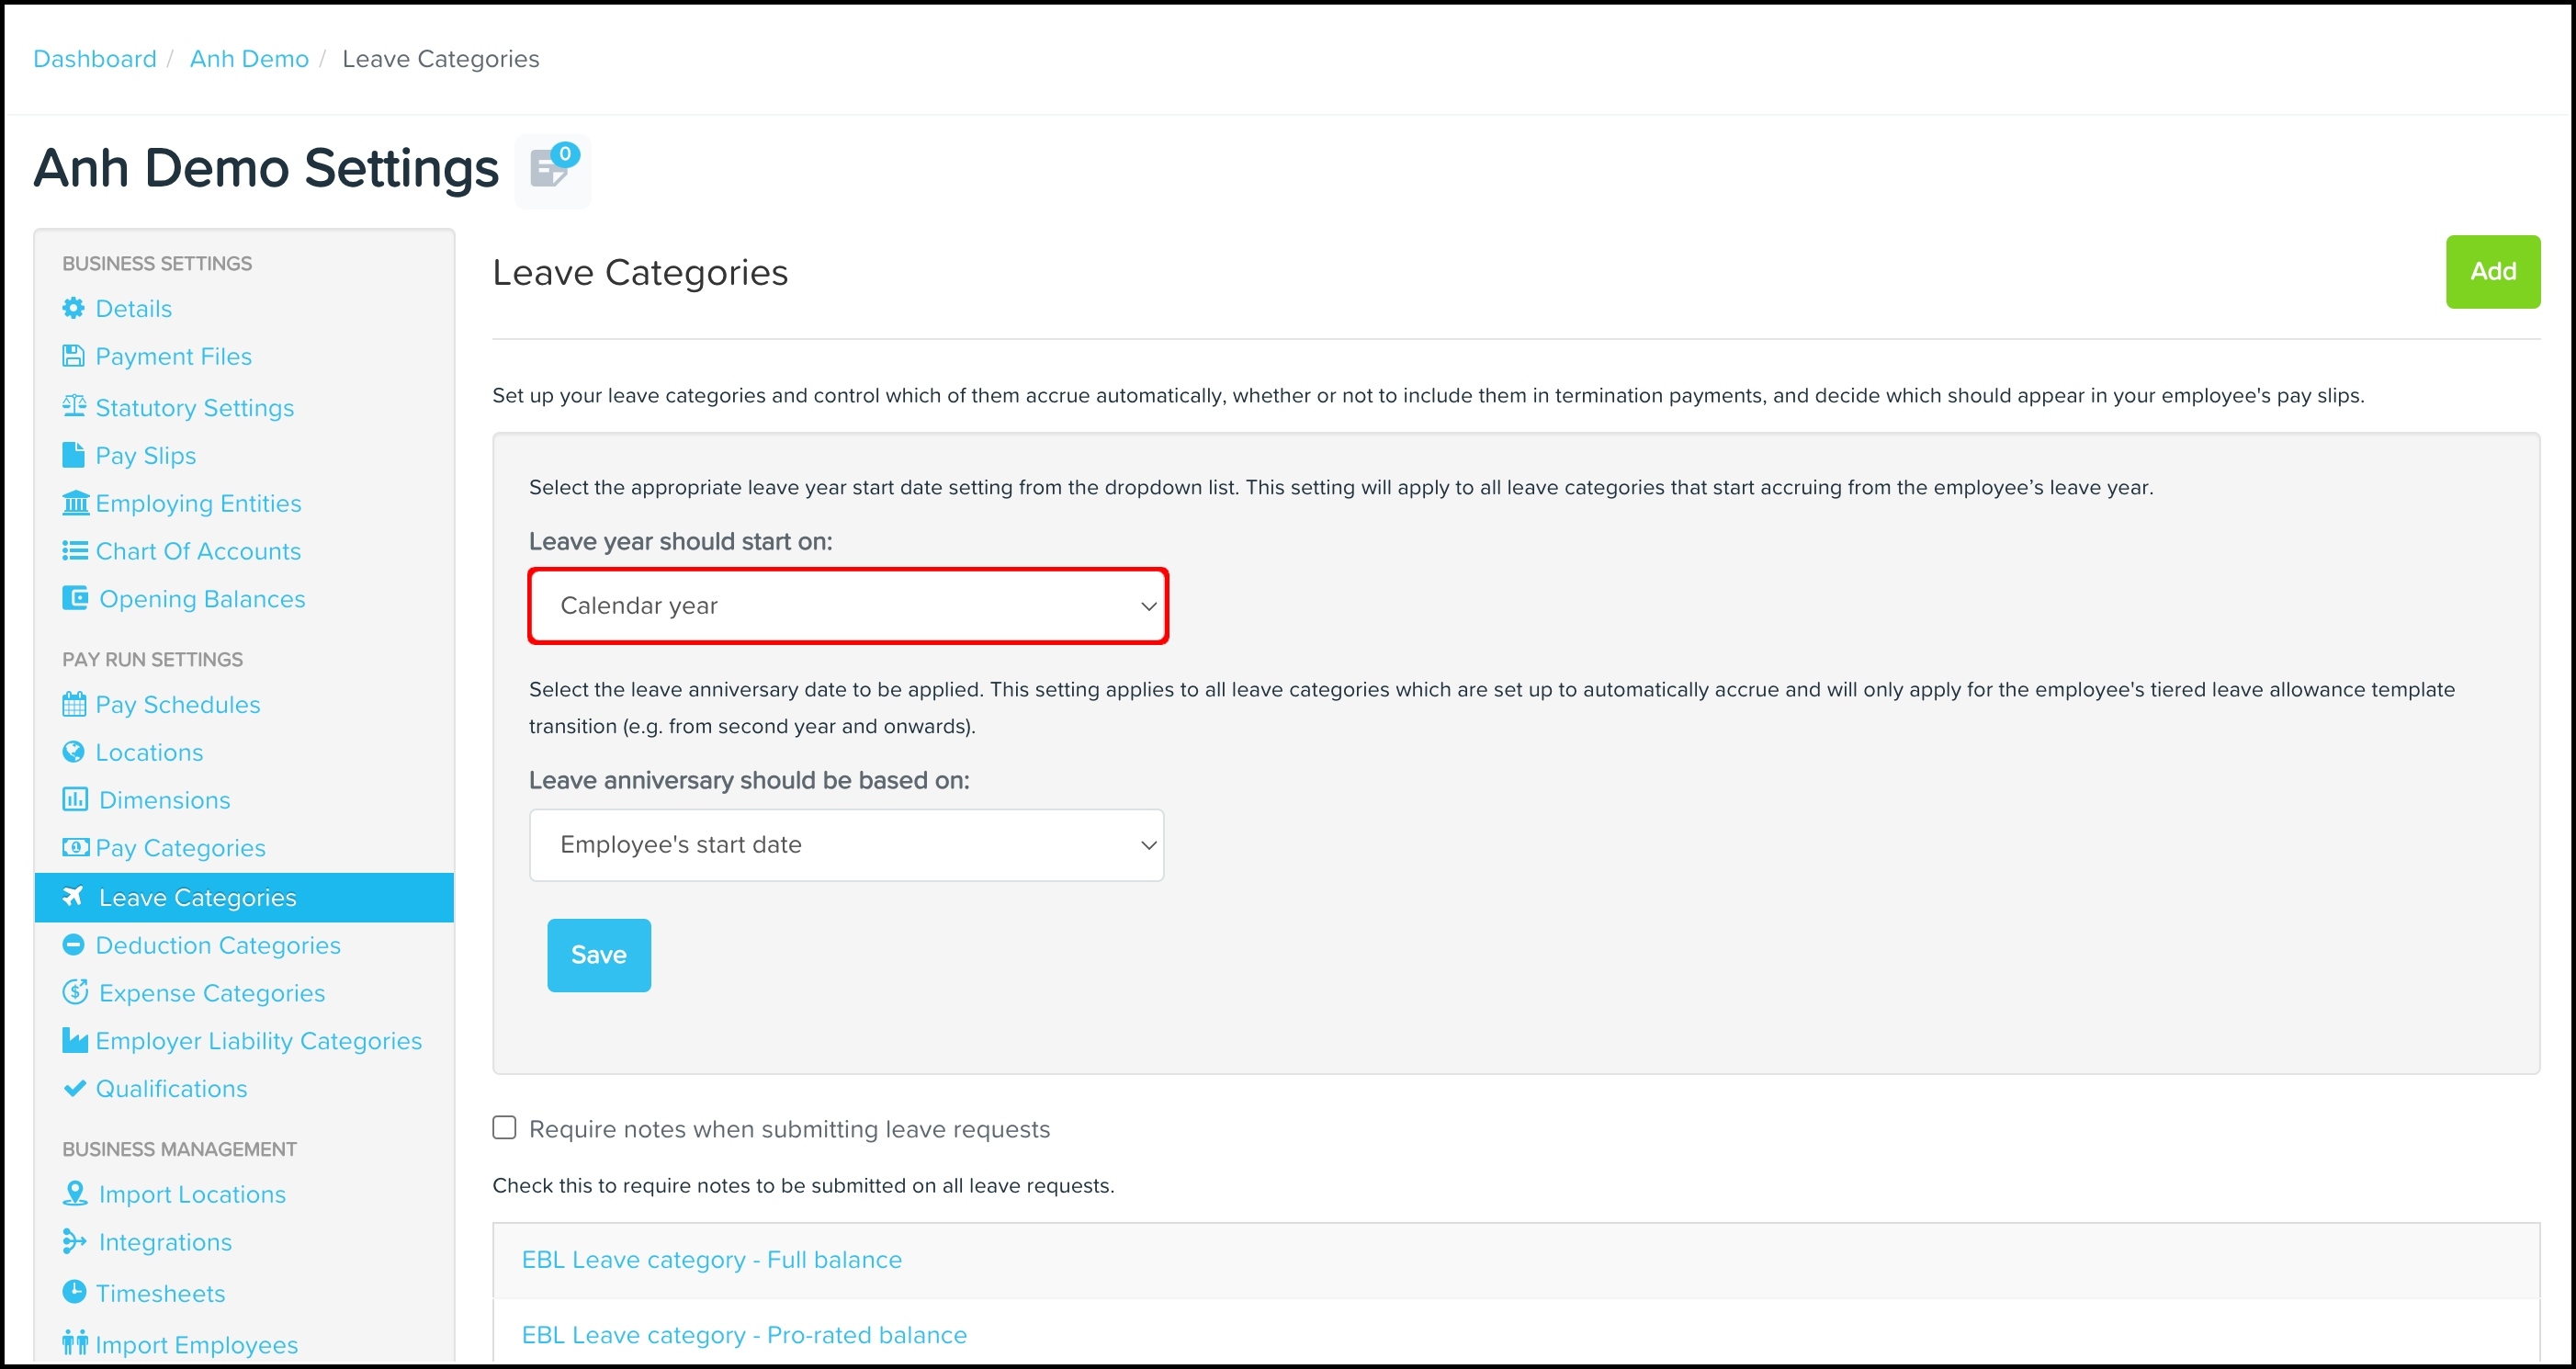2576x1369 pixels.
Task: Click the gear icon next to Details
Action: coord(74,308)
